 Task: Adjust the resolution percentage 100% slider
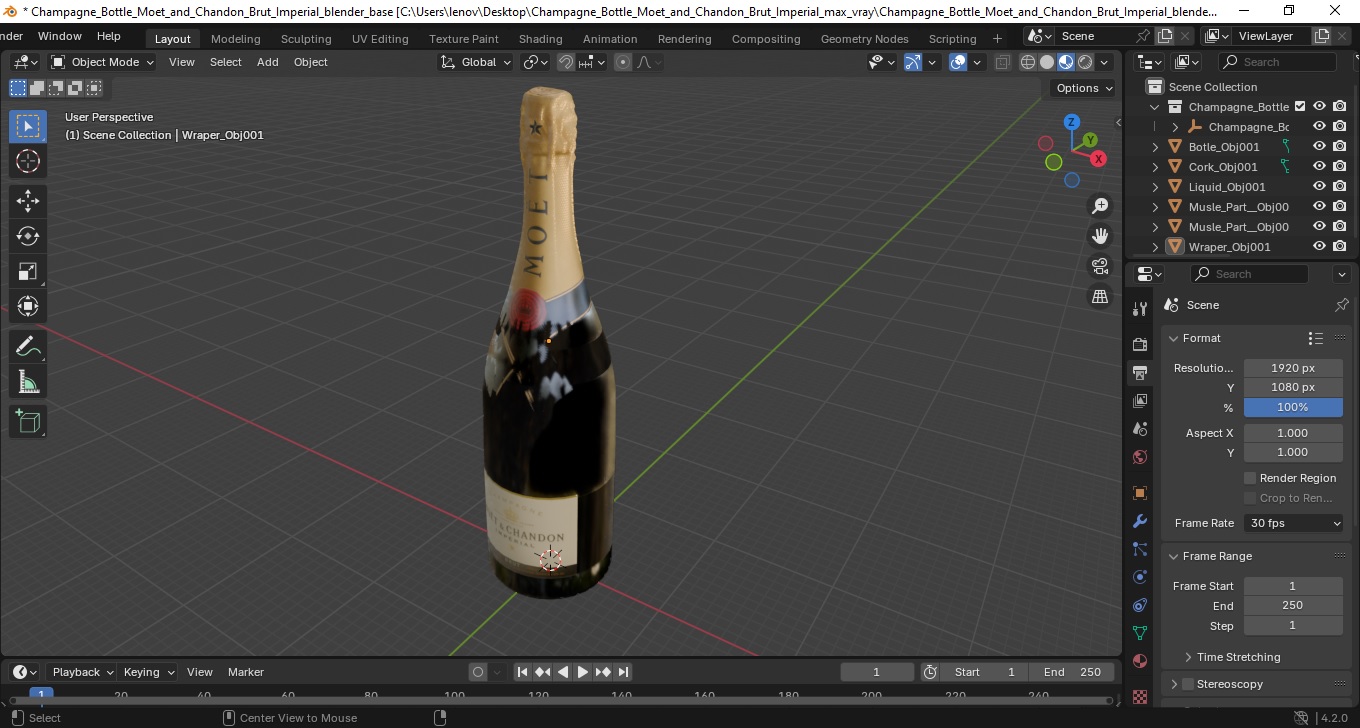point(1293,407)
